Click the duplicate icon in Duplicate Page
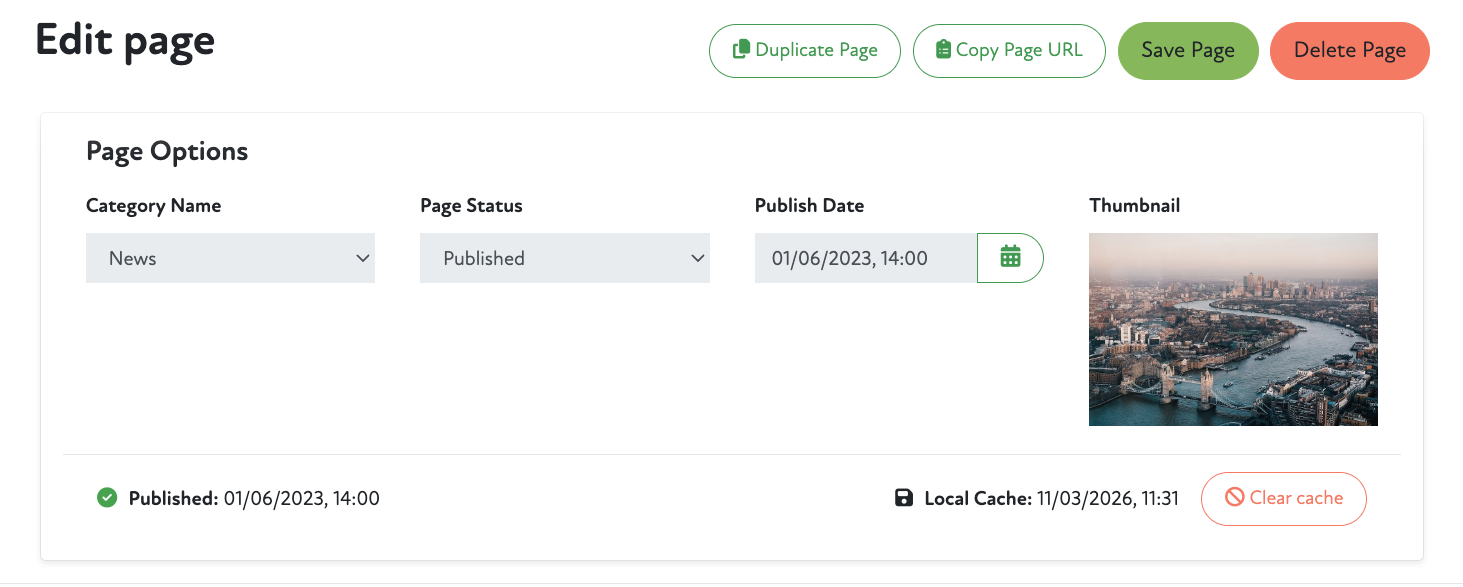This screenshot has height=587, width=1463. click(741, 50)
